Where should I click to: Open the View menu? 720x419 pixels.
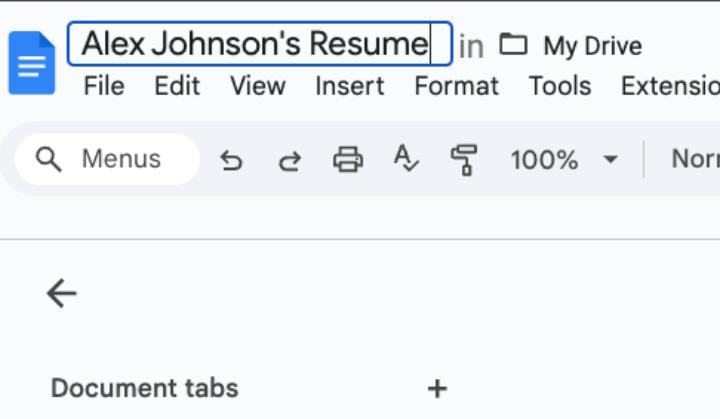pos(258,86)
